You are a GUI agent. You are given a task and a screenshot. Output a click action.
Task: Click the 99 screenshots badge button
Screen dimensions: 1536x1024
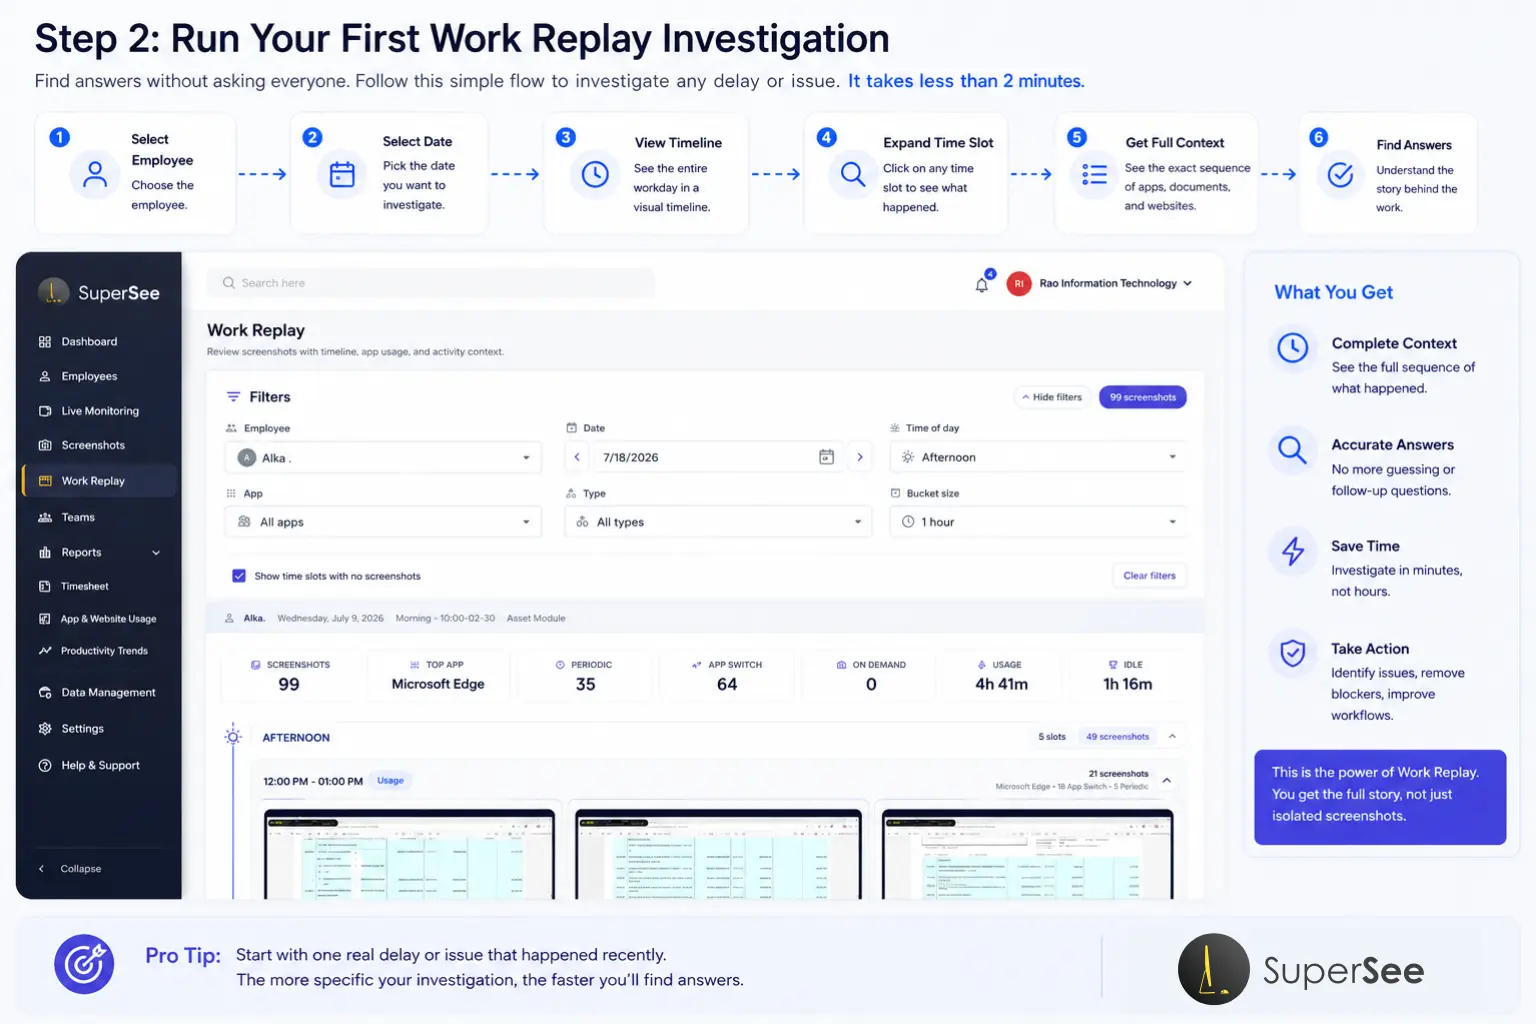coord(1143,398)
